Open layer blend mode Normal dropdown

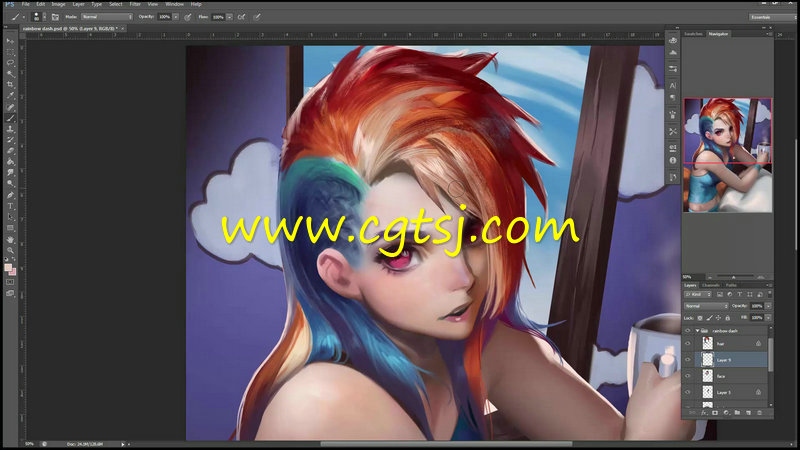click(x=706, y=306)
